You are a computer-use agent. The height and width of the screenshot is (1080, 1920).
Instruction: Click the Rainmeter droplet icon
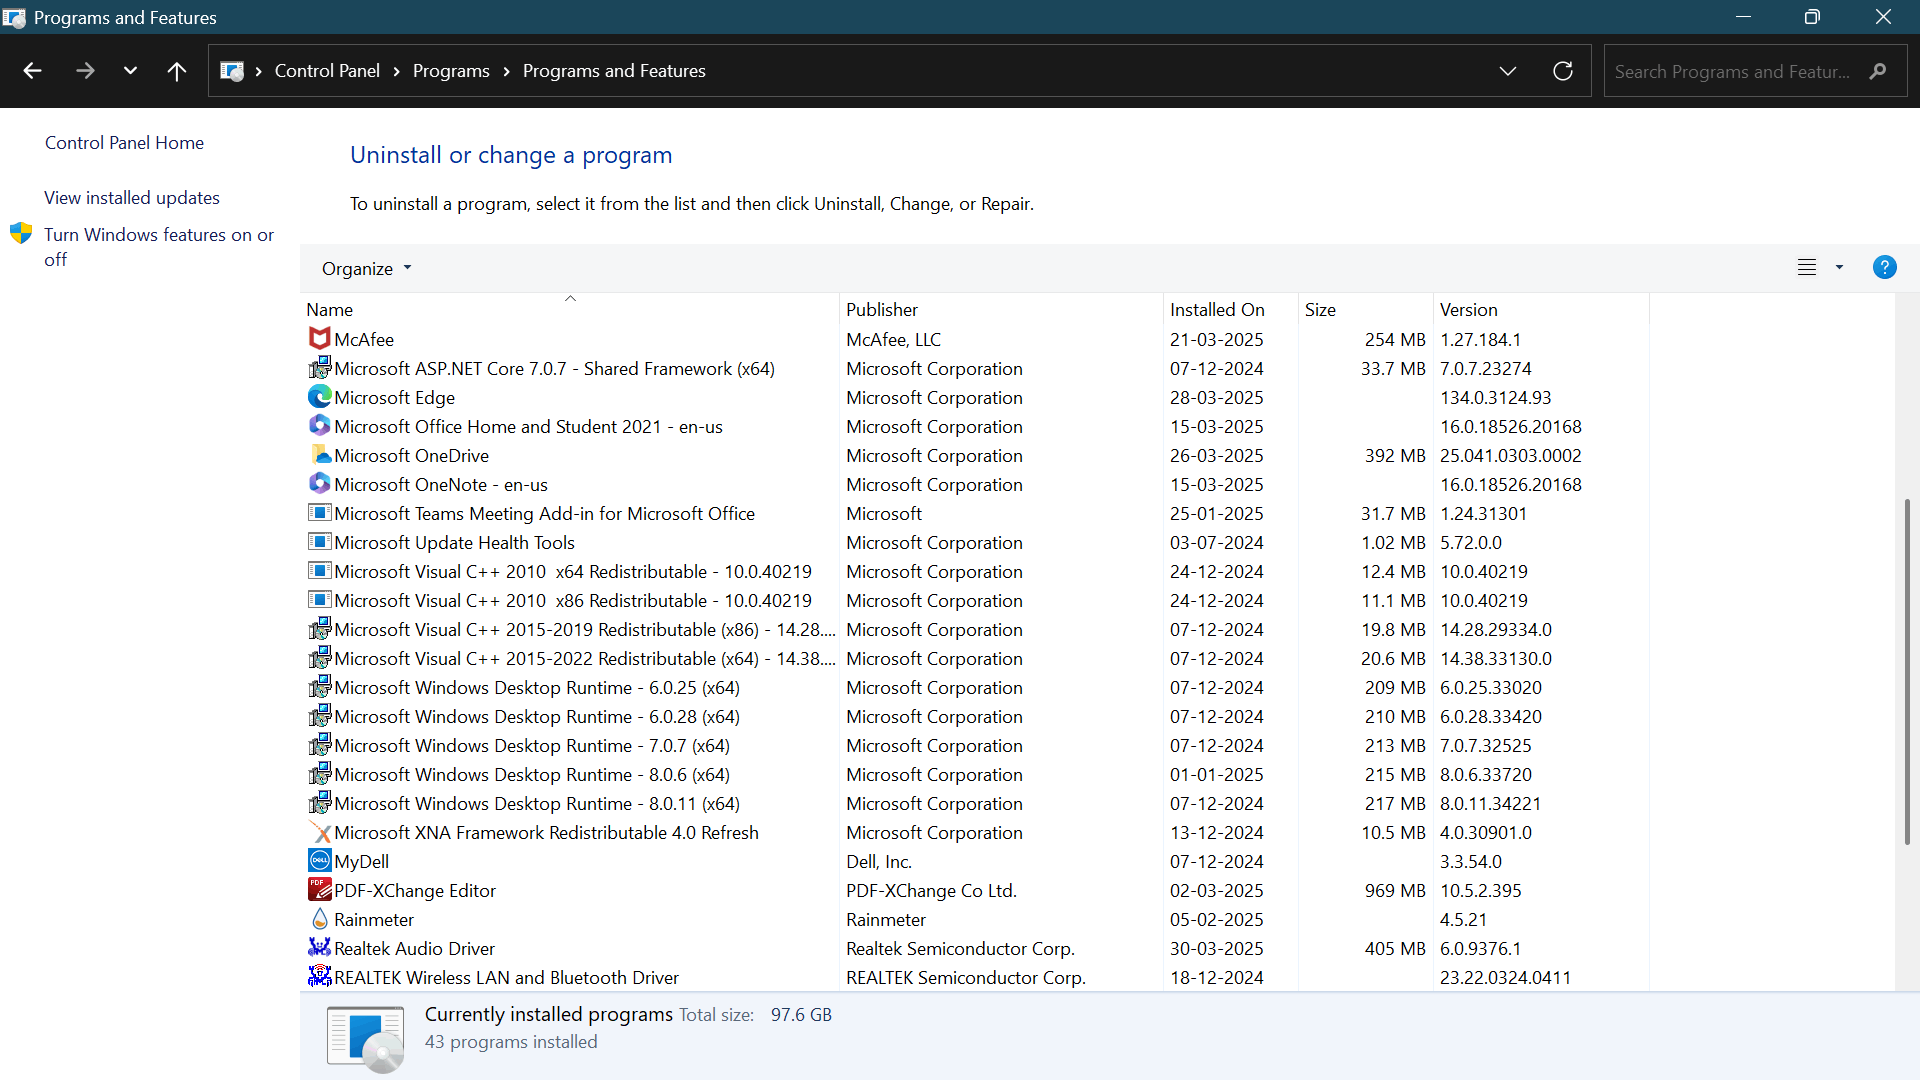click(318, 919)
